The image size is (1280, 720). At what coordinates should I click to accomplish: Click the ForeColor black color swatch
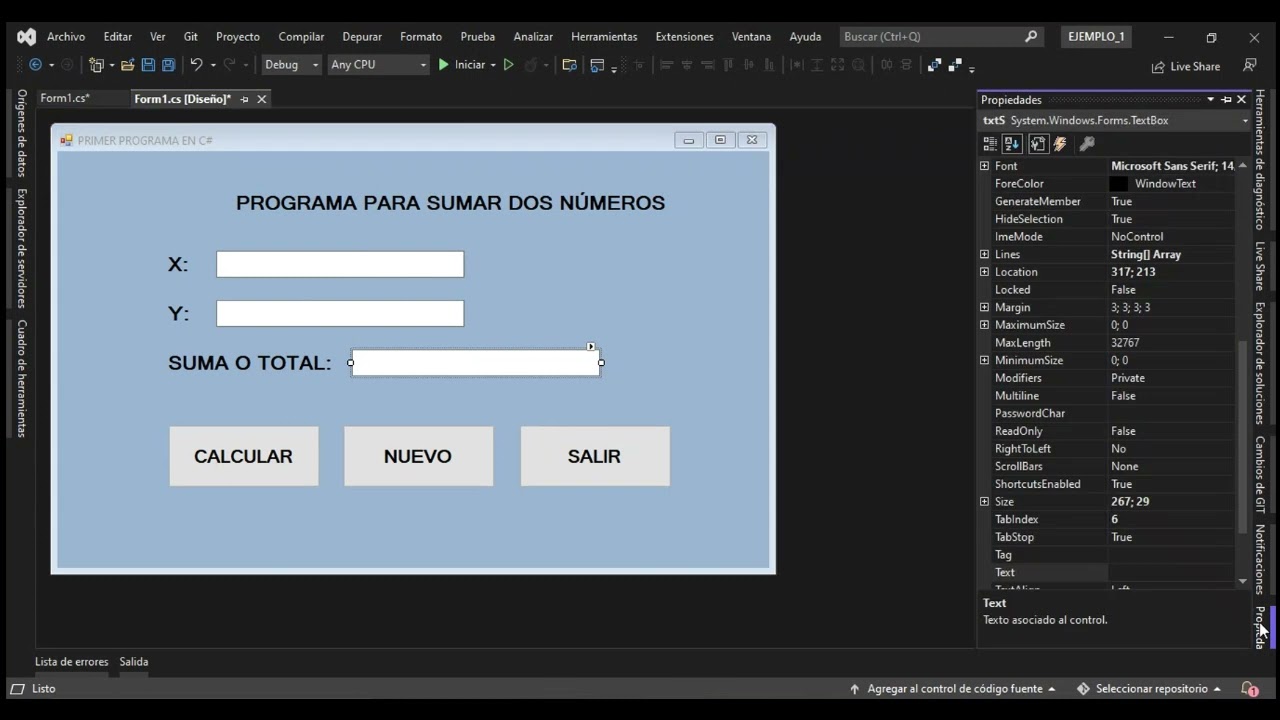click(x=1119, y=184)
